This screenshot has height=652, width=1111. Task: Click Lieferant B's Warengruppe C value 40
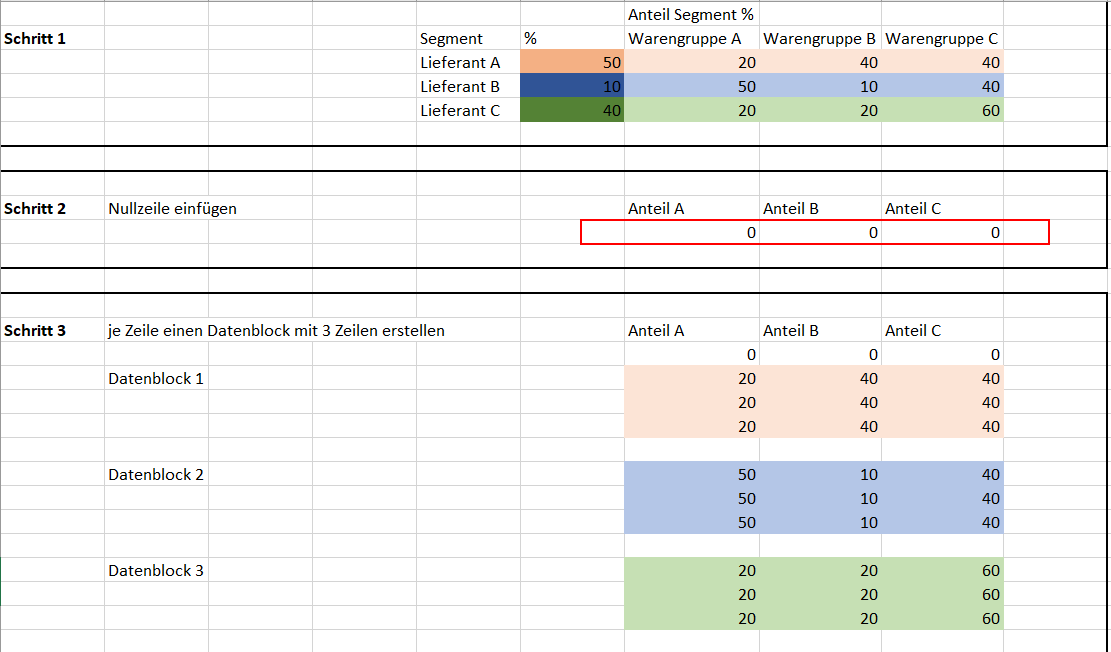click(x=942, y=86)
